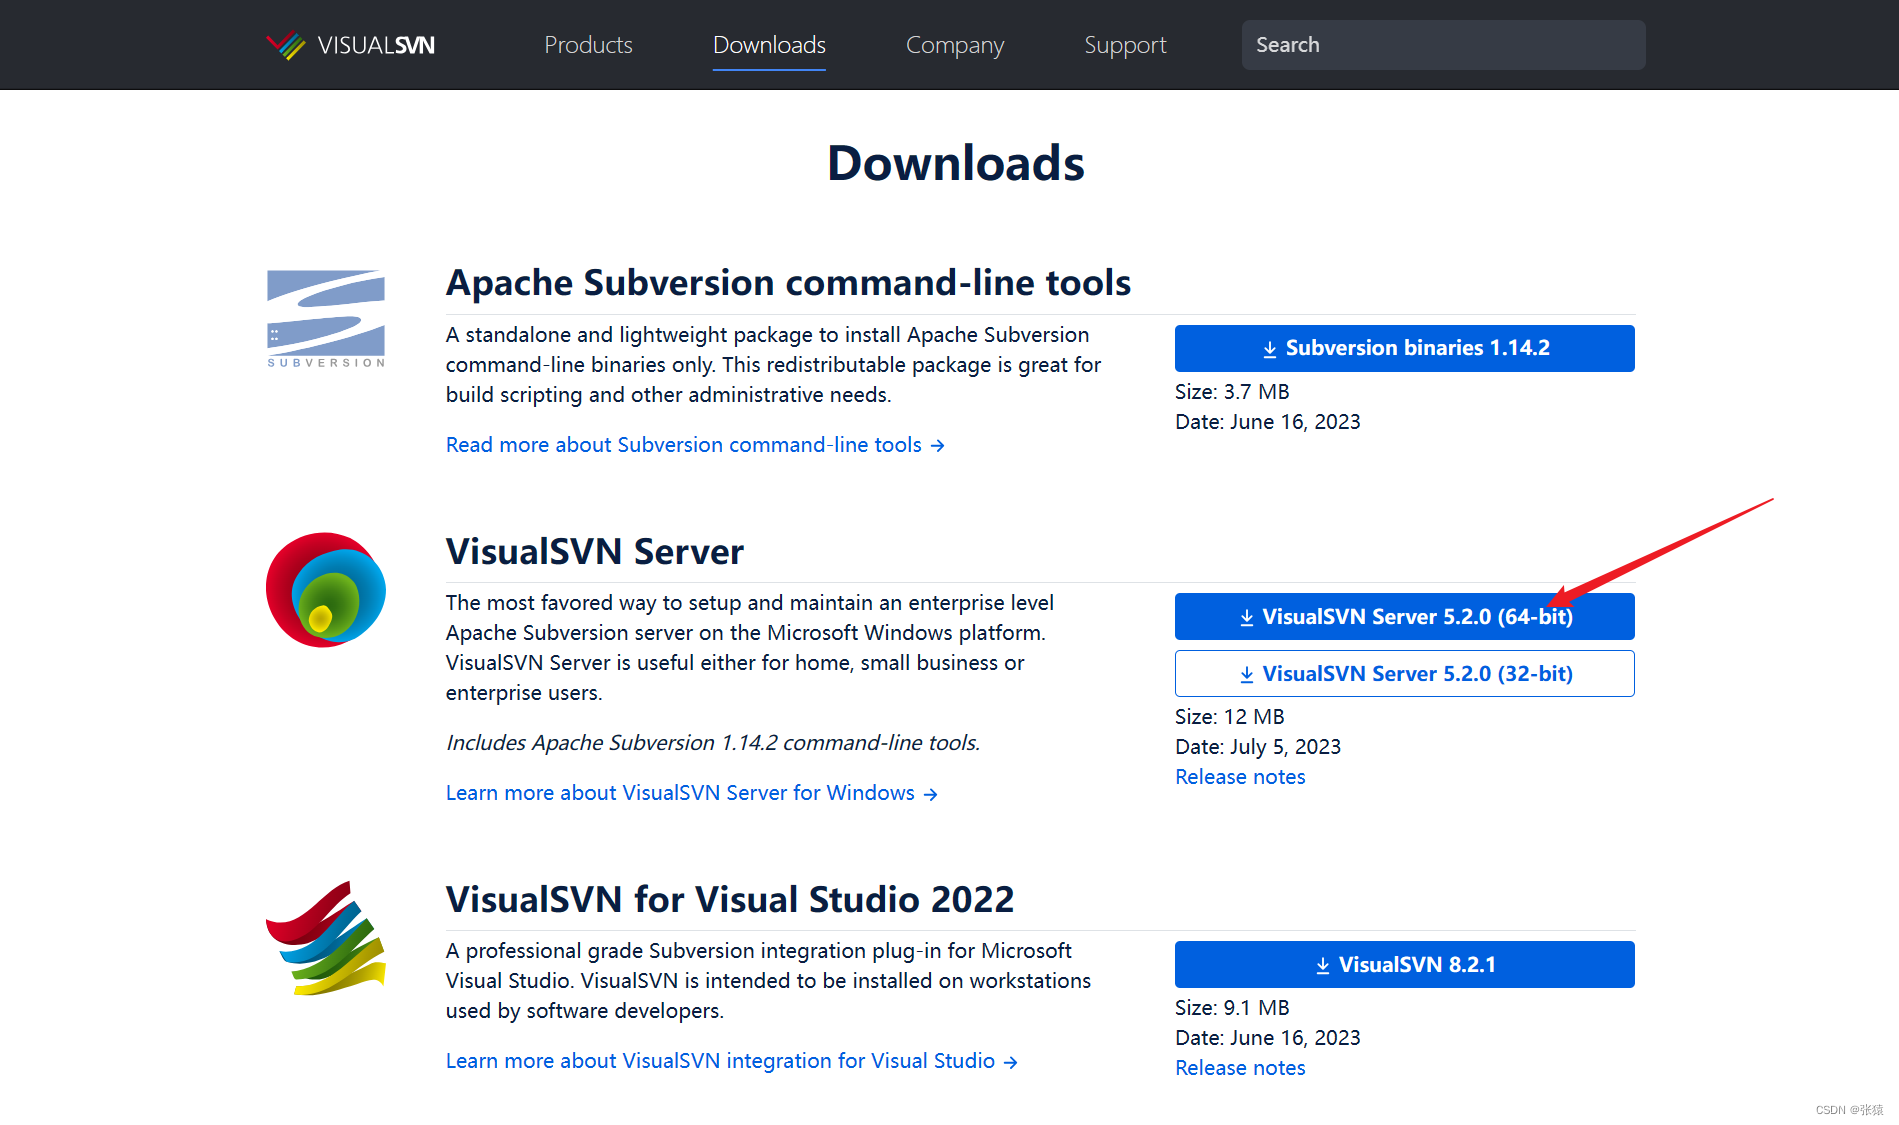Click the VisualSVN logo in header

click(x=350, y=45)
